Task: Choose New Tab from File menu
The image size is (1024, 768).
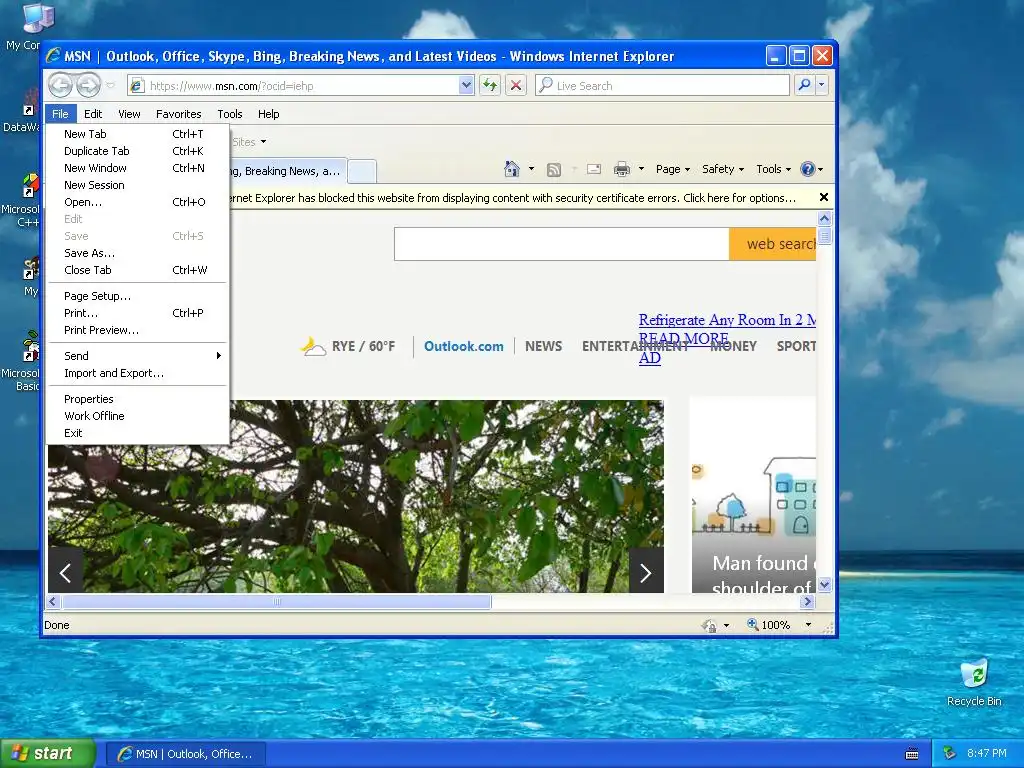Action: click(x=138, y=134)
